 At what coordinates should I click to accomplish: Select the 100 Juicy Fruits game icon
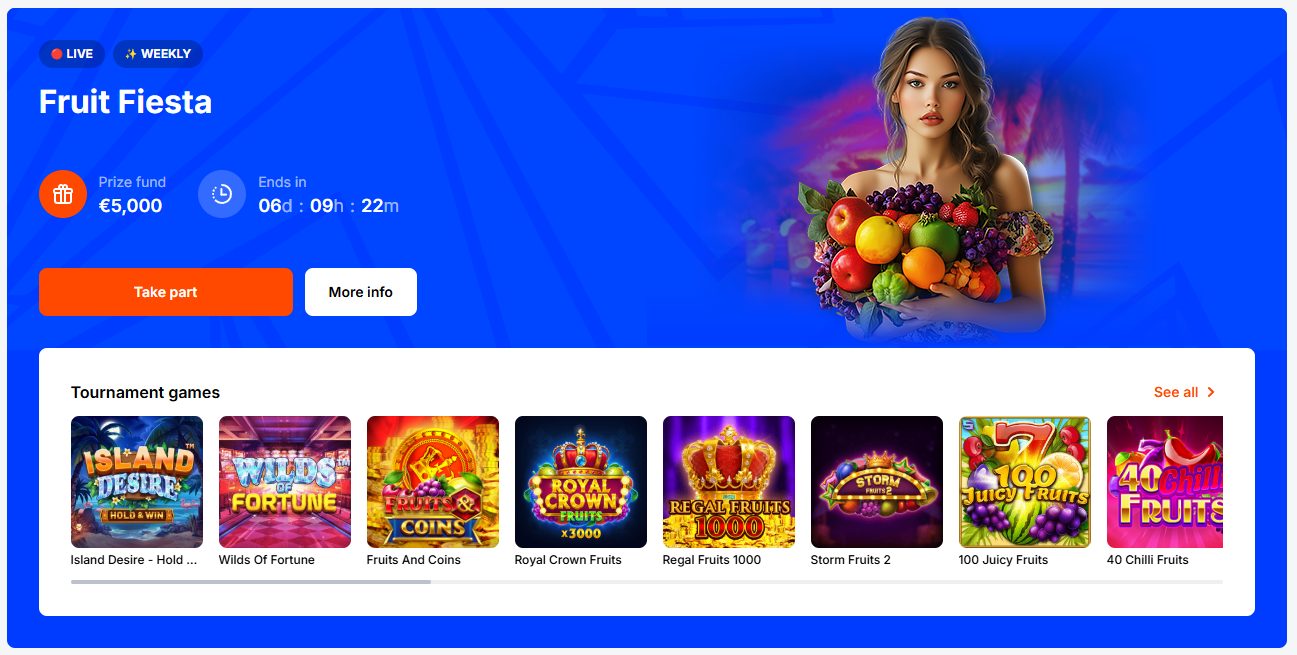click(1025, 482)
